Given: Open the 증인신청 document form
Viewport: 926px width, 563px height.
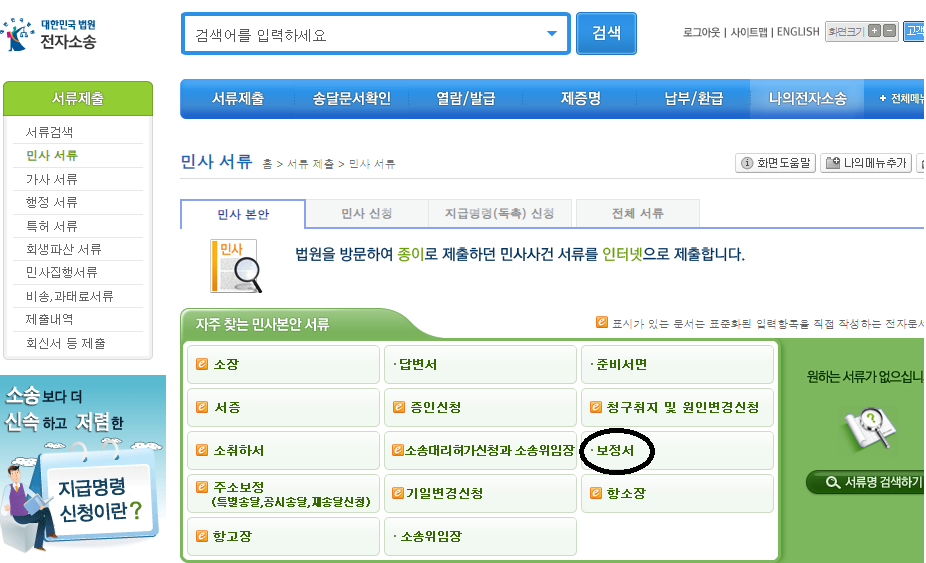Looking at the screenshot, I should tap(480, 407).
